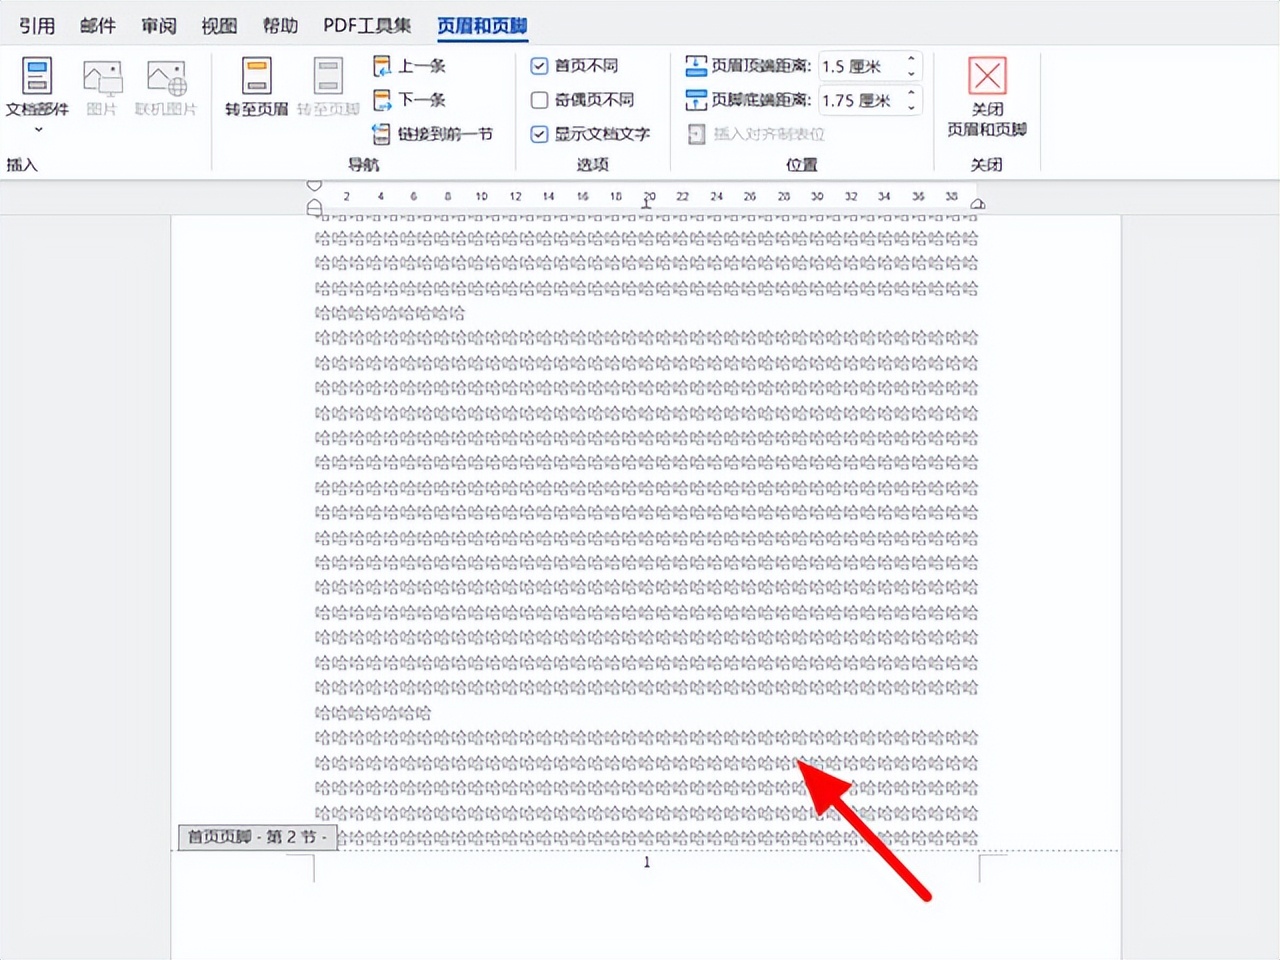This screenshot has width=1280, height=960.
Task: Click the 链接到前一节 icon
Action: coord(382,133)
